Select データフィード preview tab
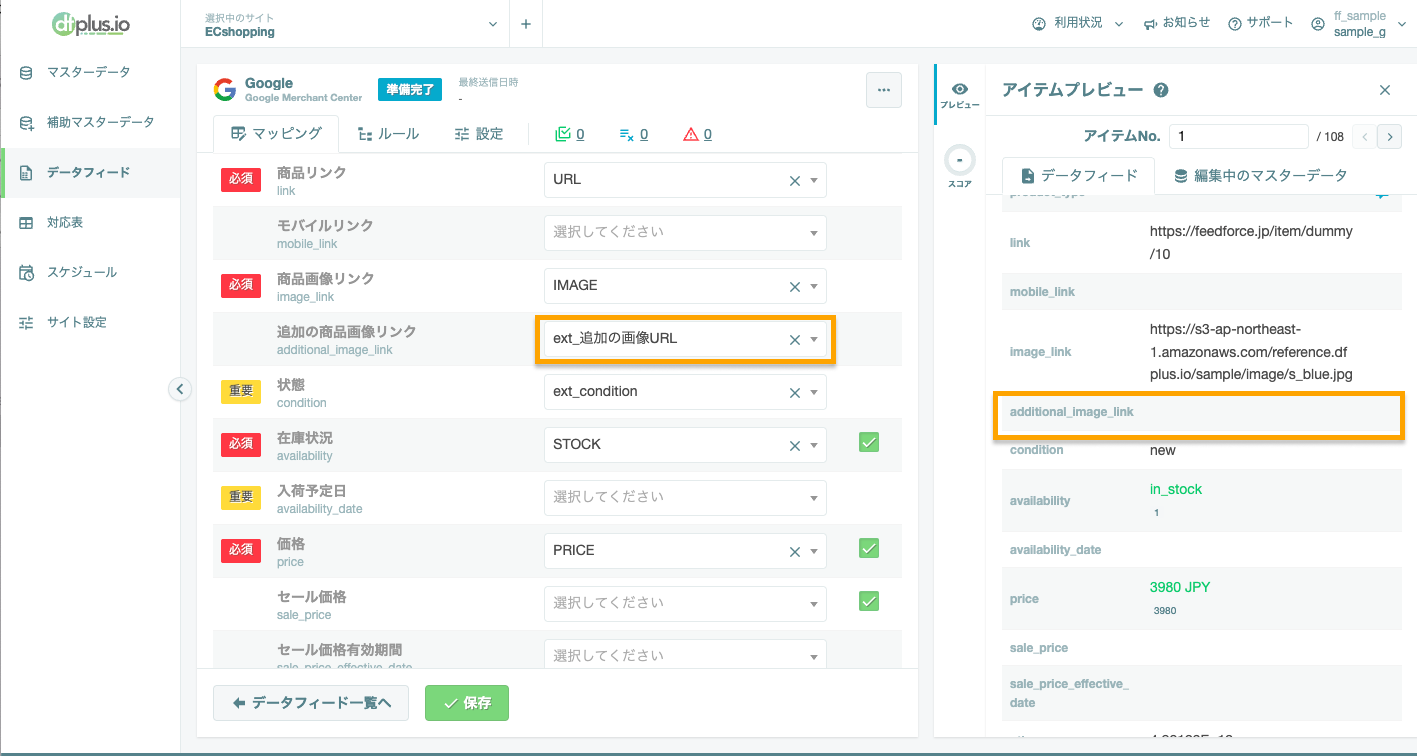This screenshot has height=756, width=1417. click(x=1079, y=175)
